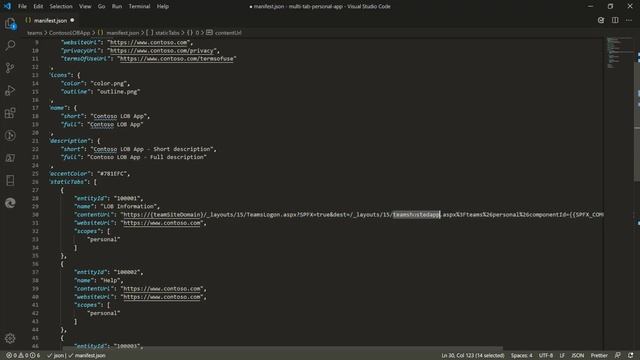Click the Visual Studio Code logo icon
The image size is (640, 360).
7,6
